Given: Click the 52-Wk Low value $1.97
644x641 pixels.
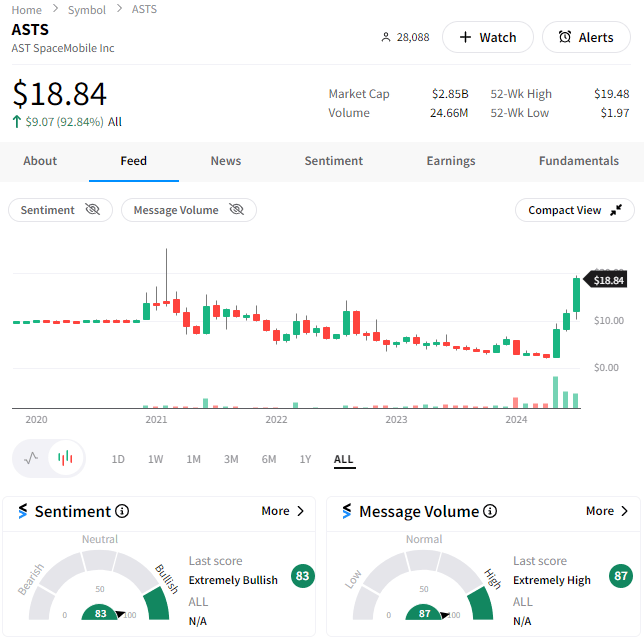Looking at the screenshot, I should pos(615,113).
